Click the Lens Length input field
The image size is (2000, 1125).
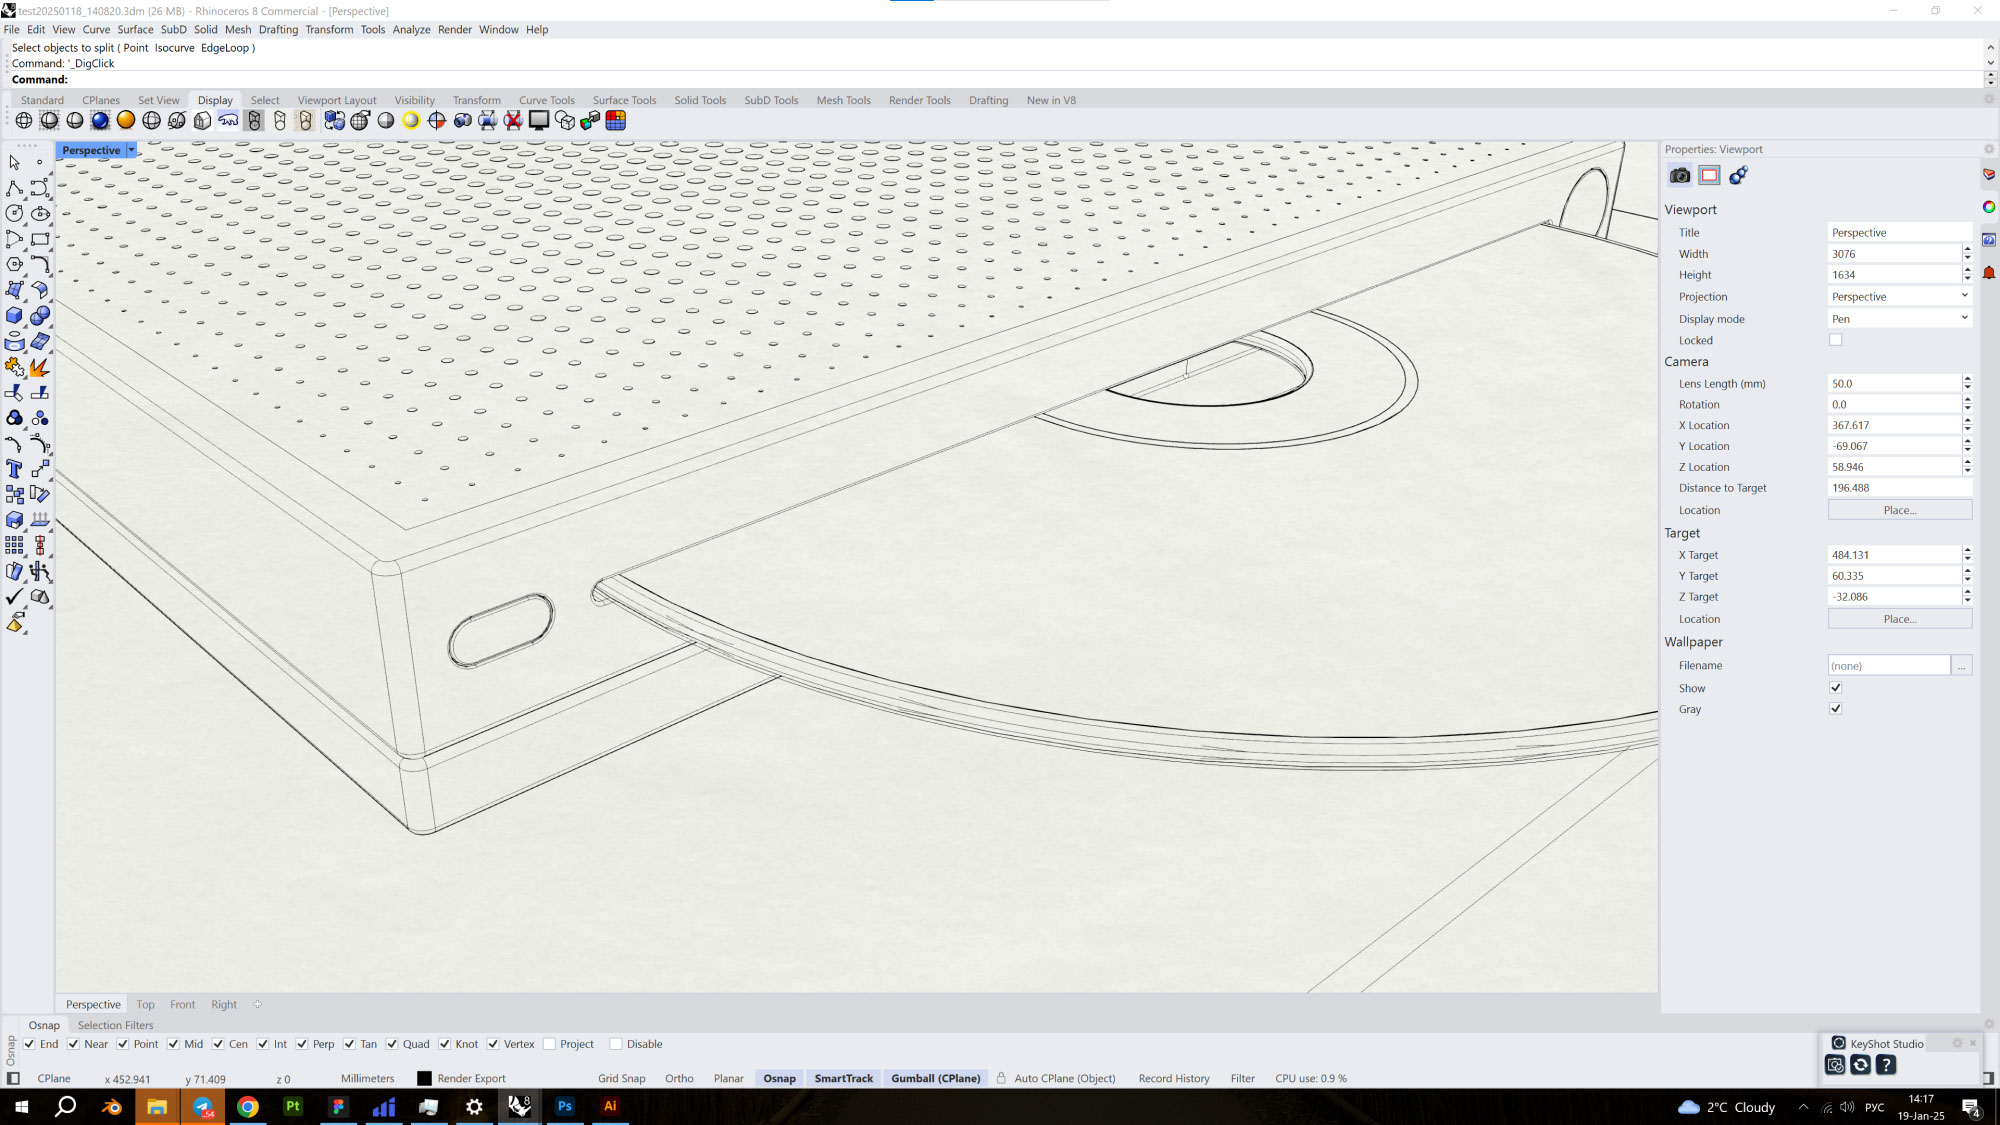click(x=1893, y=384)
